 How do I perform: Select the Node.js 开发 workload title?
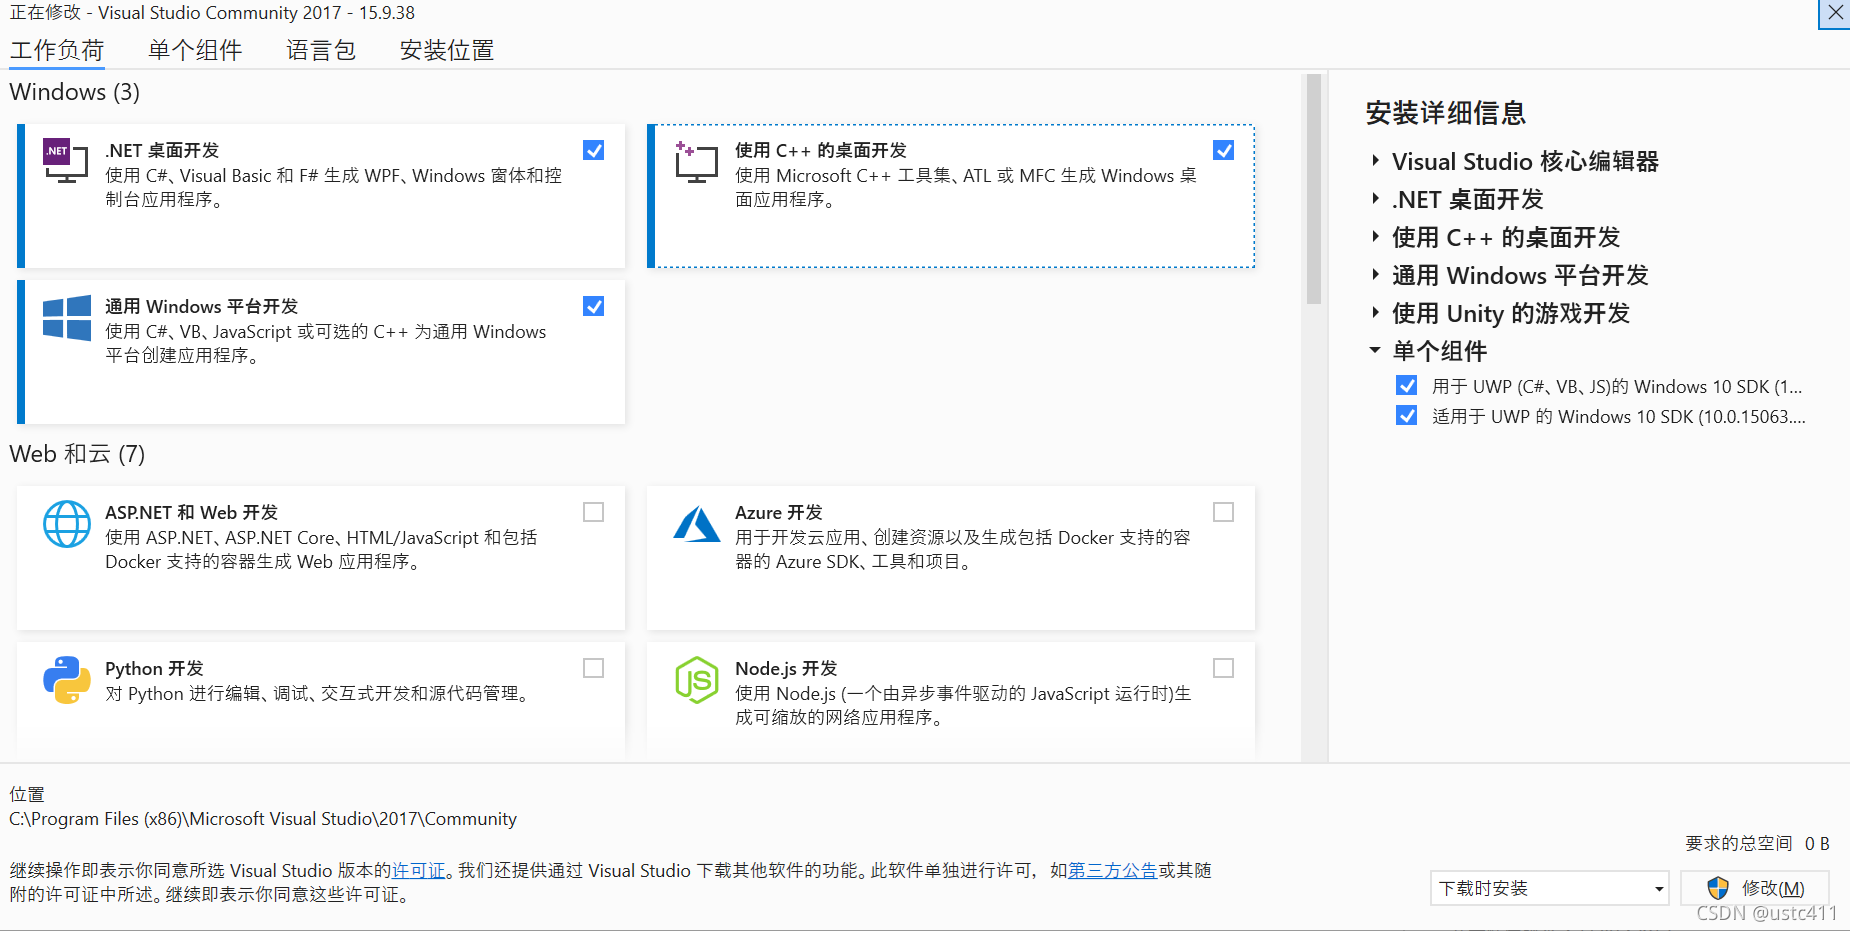pyautogui.click(x=786, y=668)
